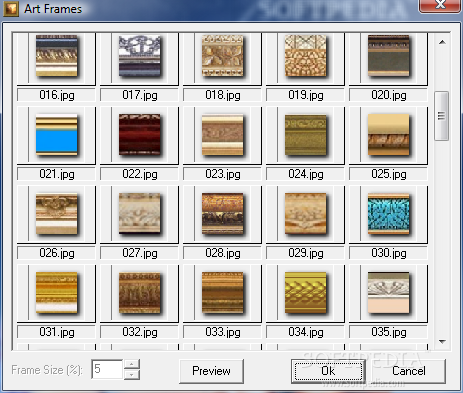
Task: Pick the 033.jpg frame thumbnail
Action: 223,293
